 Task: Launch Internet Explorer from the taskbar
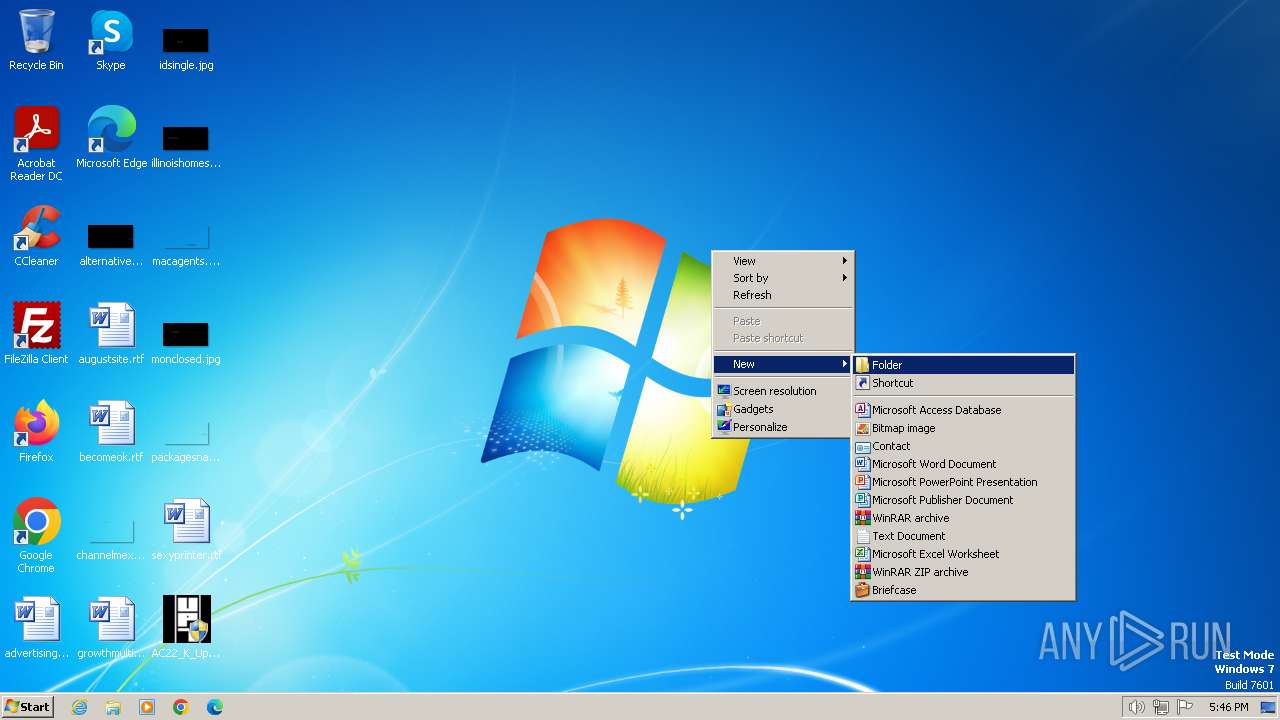click(79, 707)
